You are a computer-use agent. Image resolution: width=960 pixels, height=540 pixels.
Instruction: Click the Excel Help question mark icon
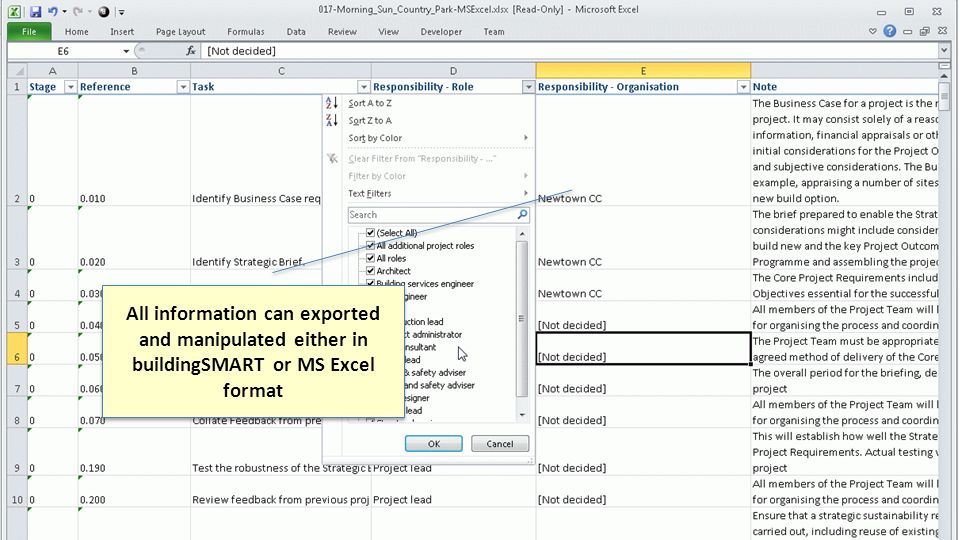tap(890, 31)
